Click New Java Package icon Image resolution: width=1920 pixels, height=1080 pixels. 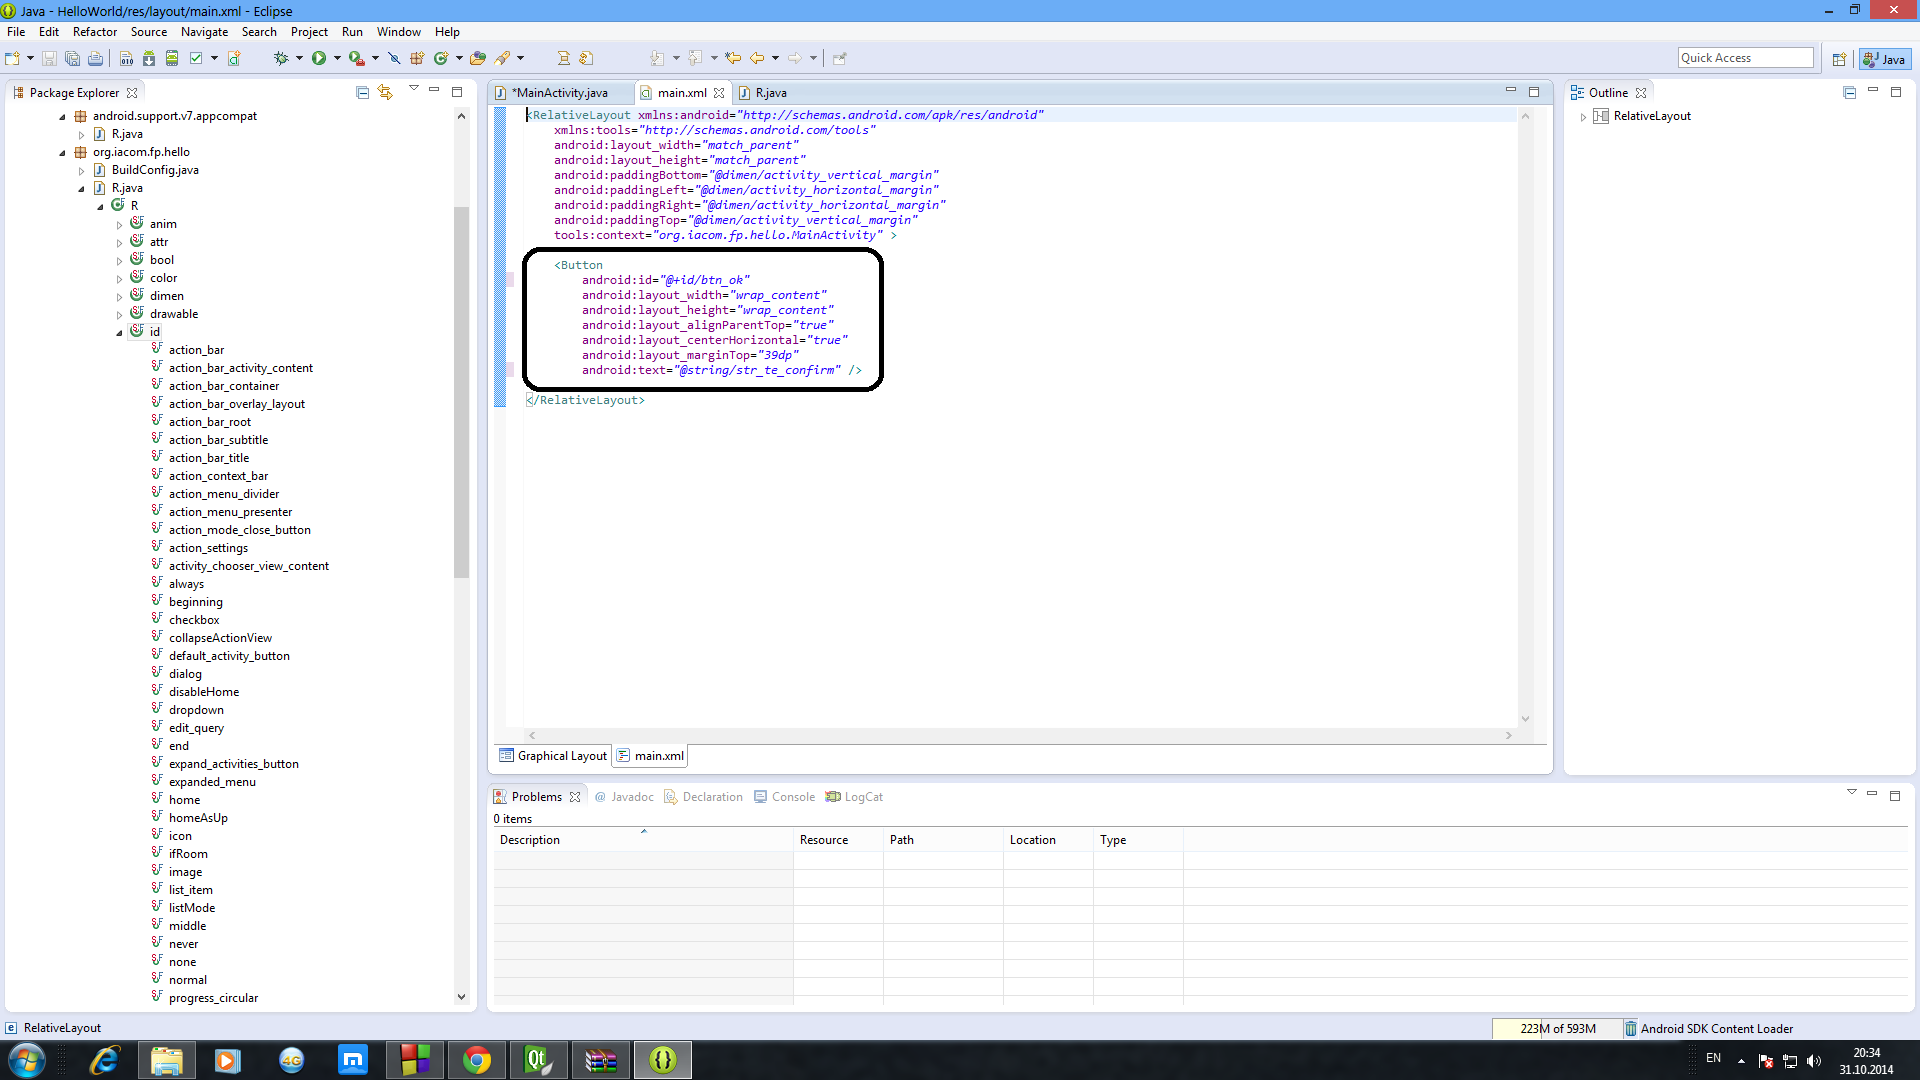point(417,58)
